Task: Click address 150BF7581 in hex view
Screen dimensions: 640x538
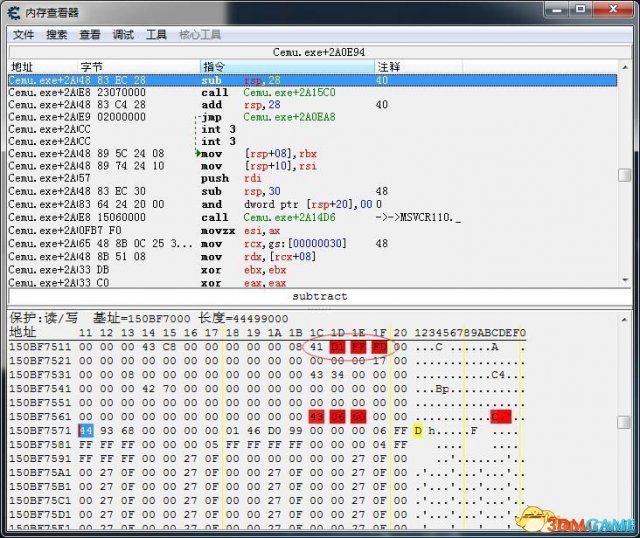Action: (40, 445)
